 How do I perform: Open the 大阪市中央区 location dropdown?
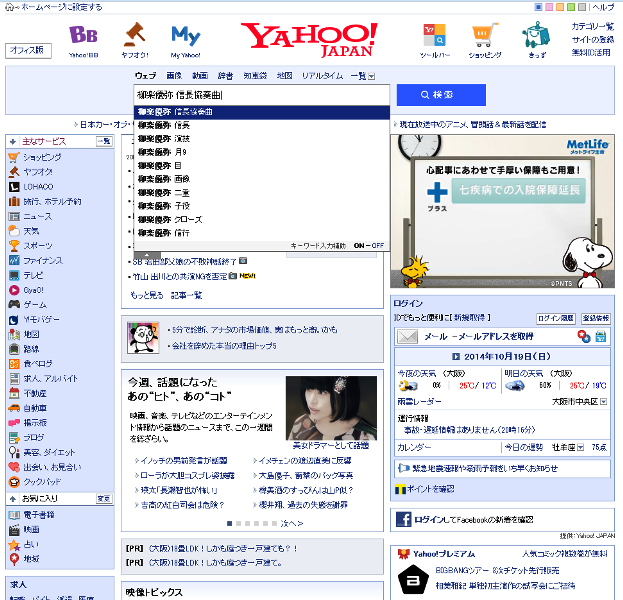coord(603,402)
